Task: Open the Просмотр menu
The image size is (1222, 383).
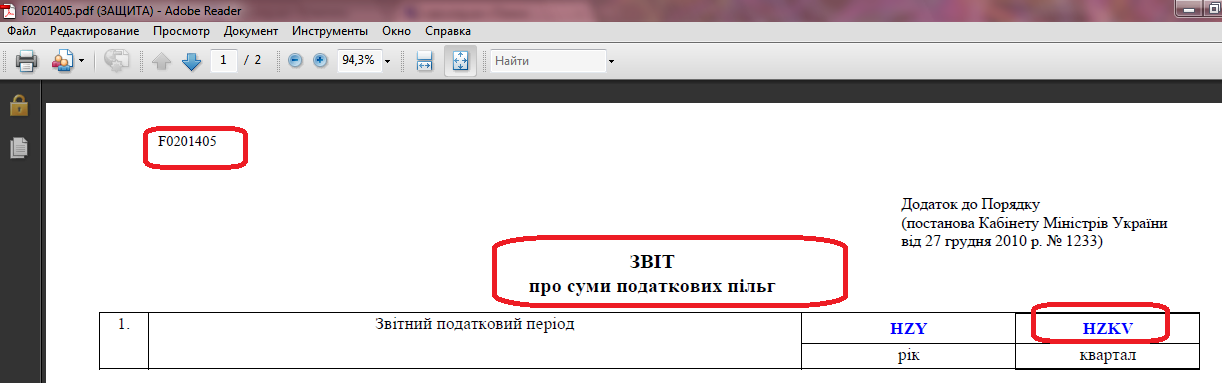Action: tap(181, 31)
